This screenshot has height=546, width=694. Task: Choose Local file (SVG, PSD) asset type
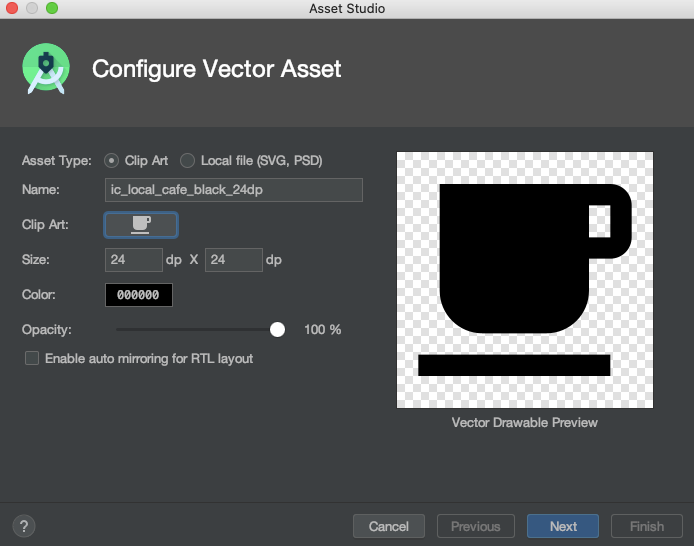187,160
